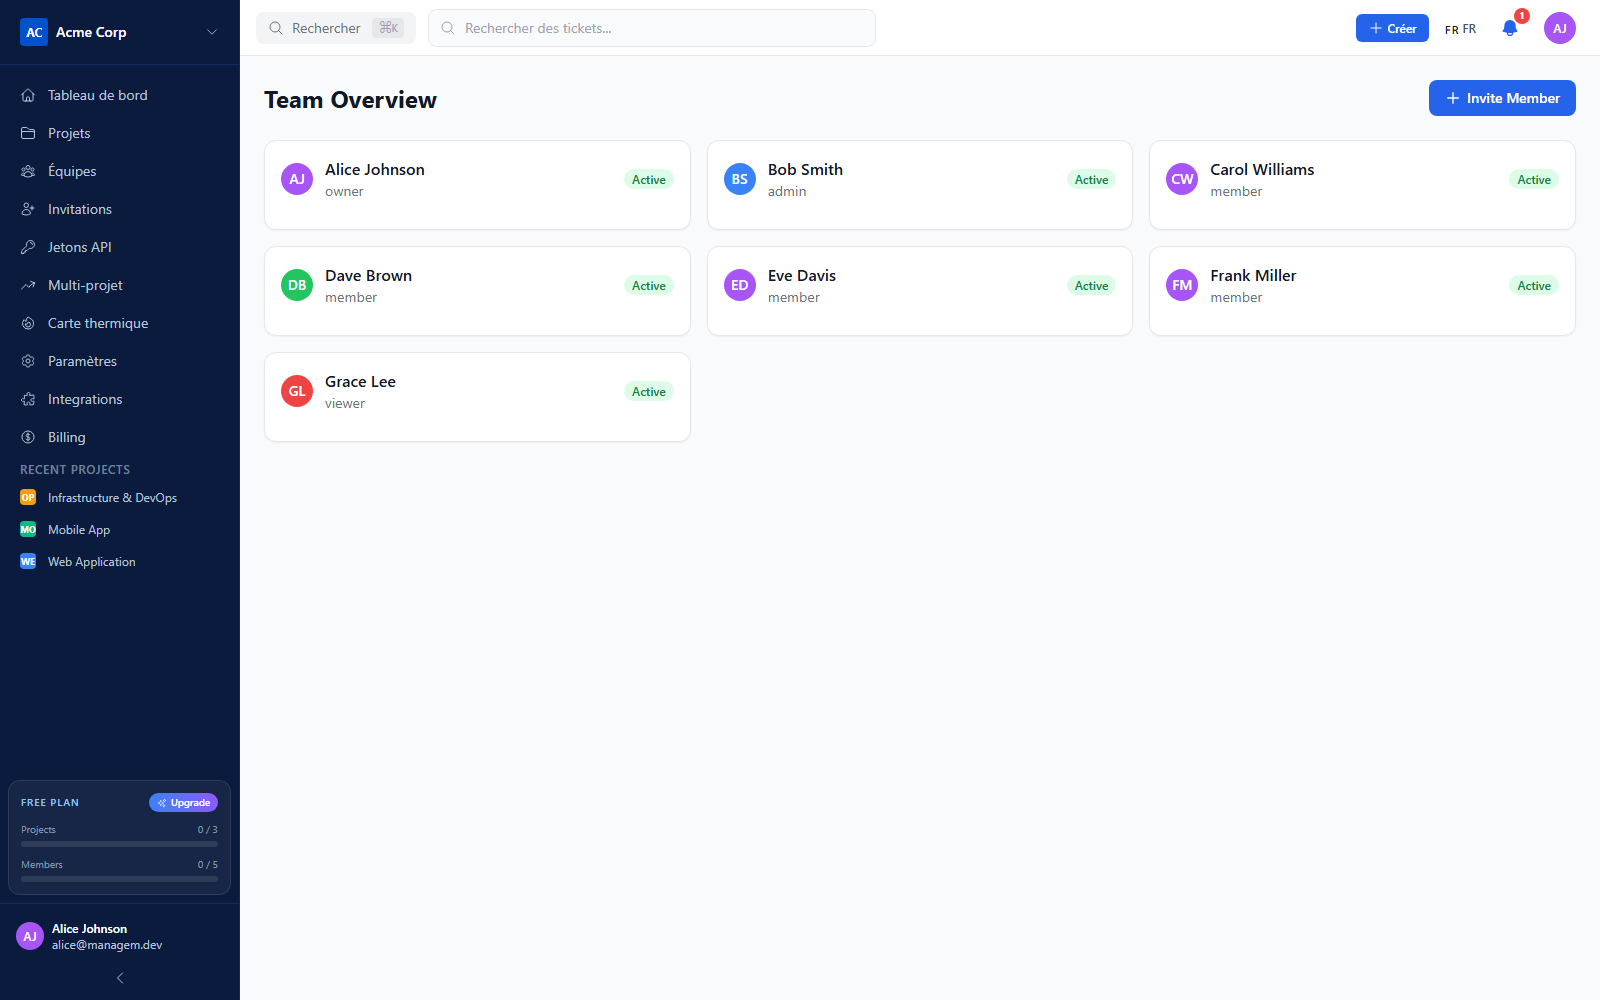
Task: Click the Members usage progress bar
Action: (119, 879)
